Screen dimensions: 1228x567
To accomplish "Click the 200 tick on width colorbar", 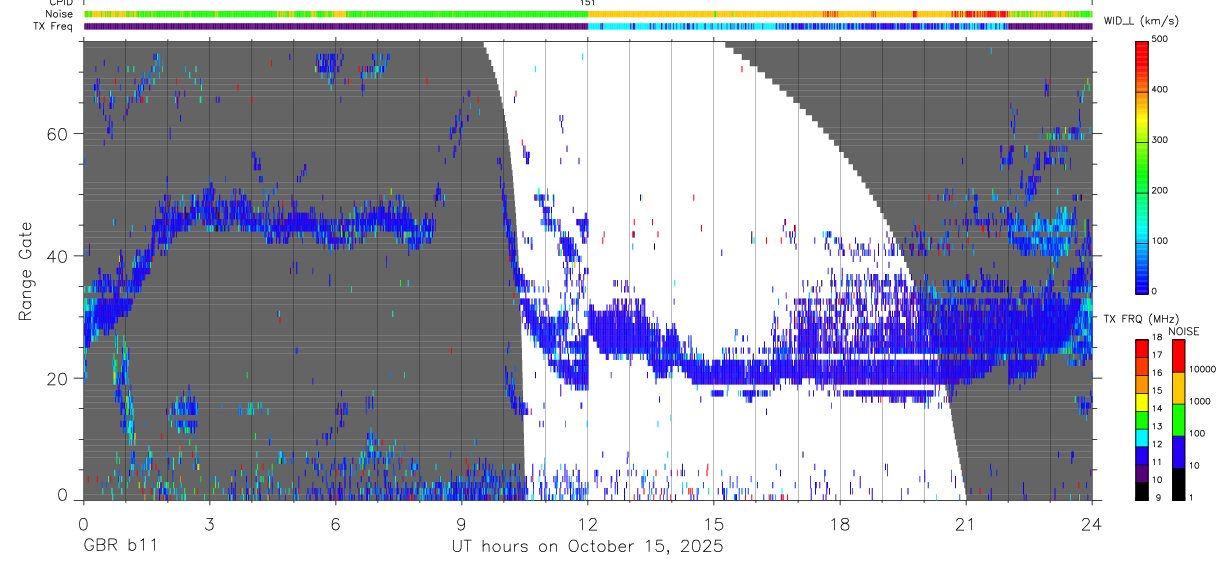I will coord(1161,191).
